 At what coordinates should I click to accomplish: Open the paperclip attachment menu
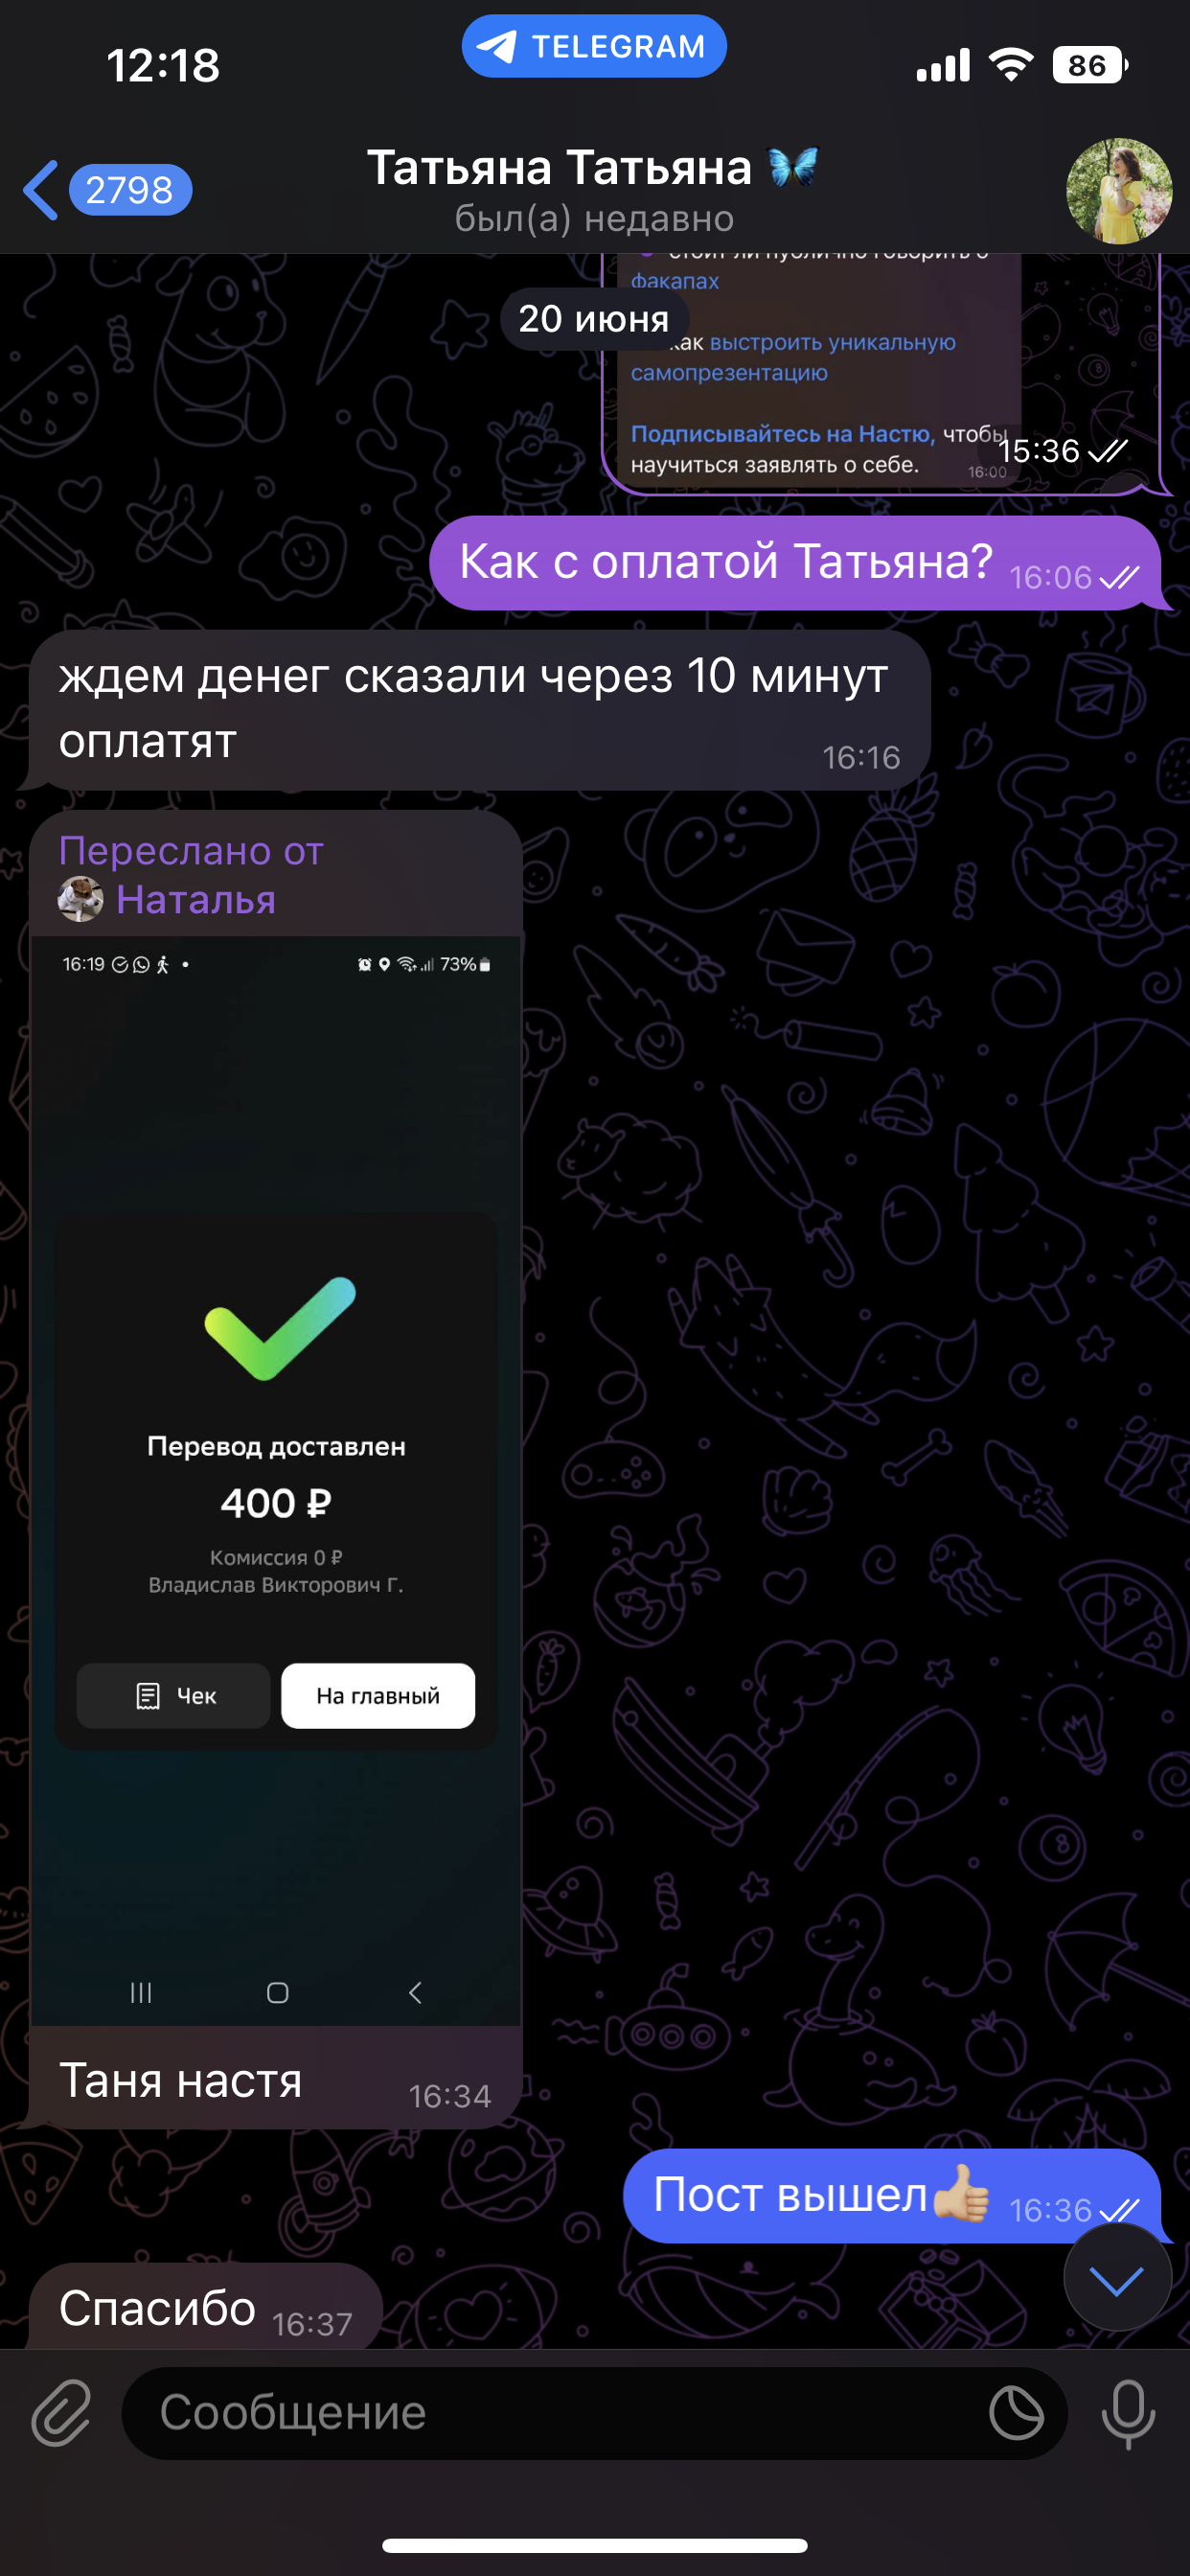[61, 2412]
